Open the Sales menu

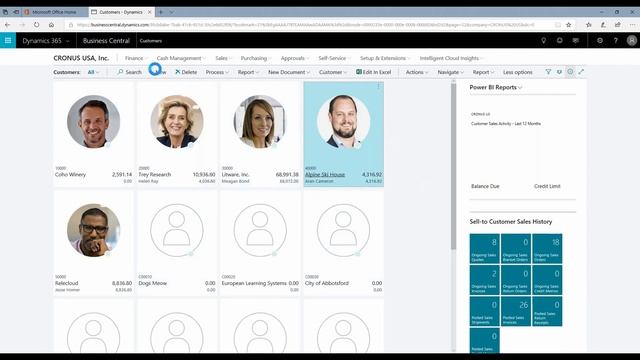click(x=223, y=58)
